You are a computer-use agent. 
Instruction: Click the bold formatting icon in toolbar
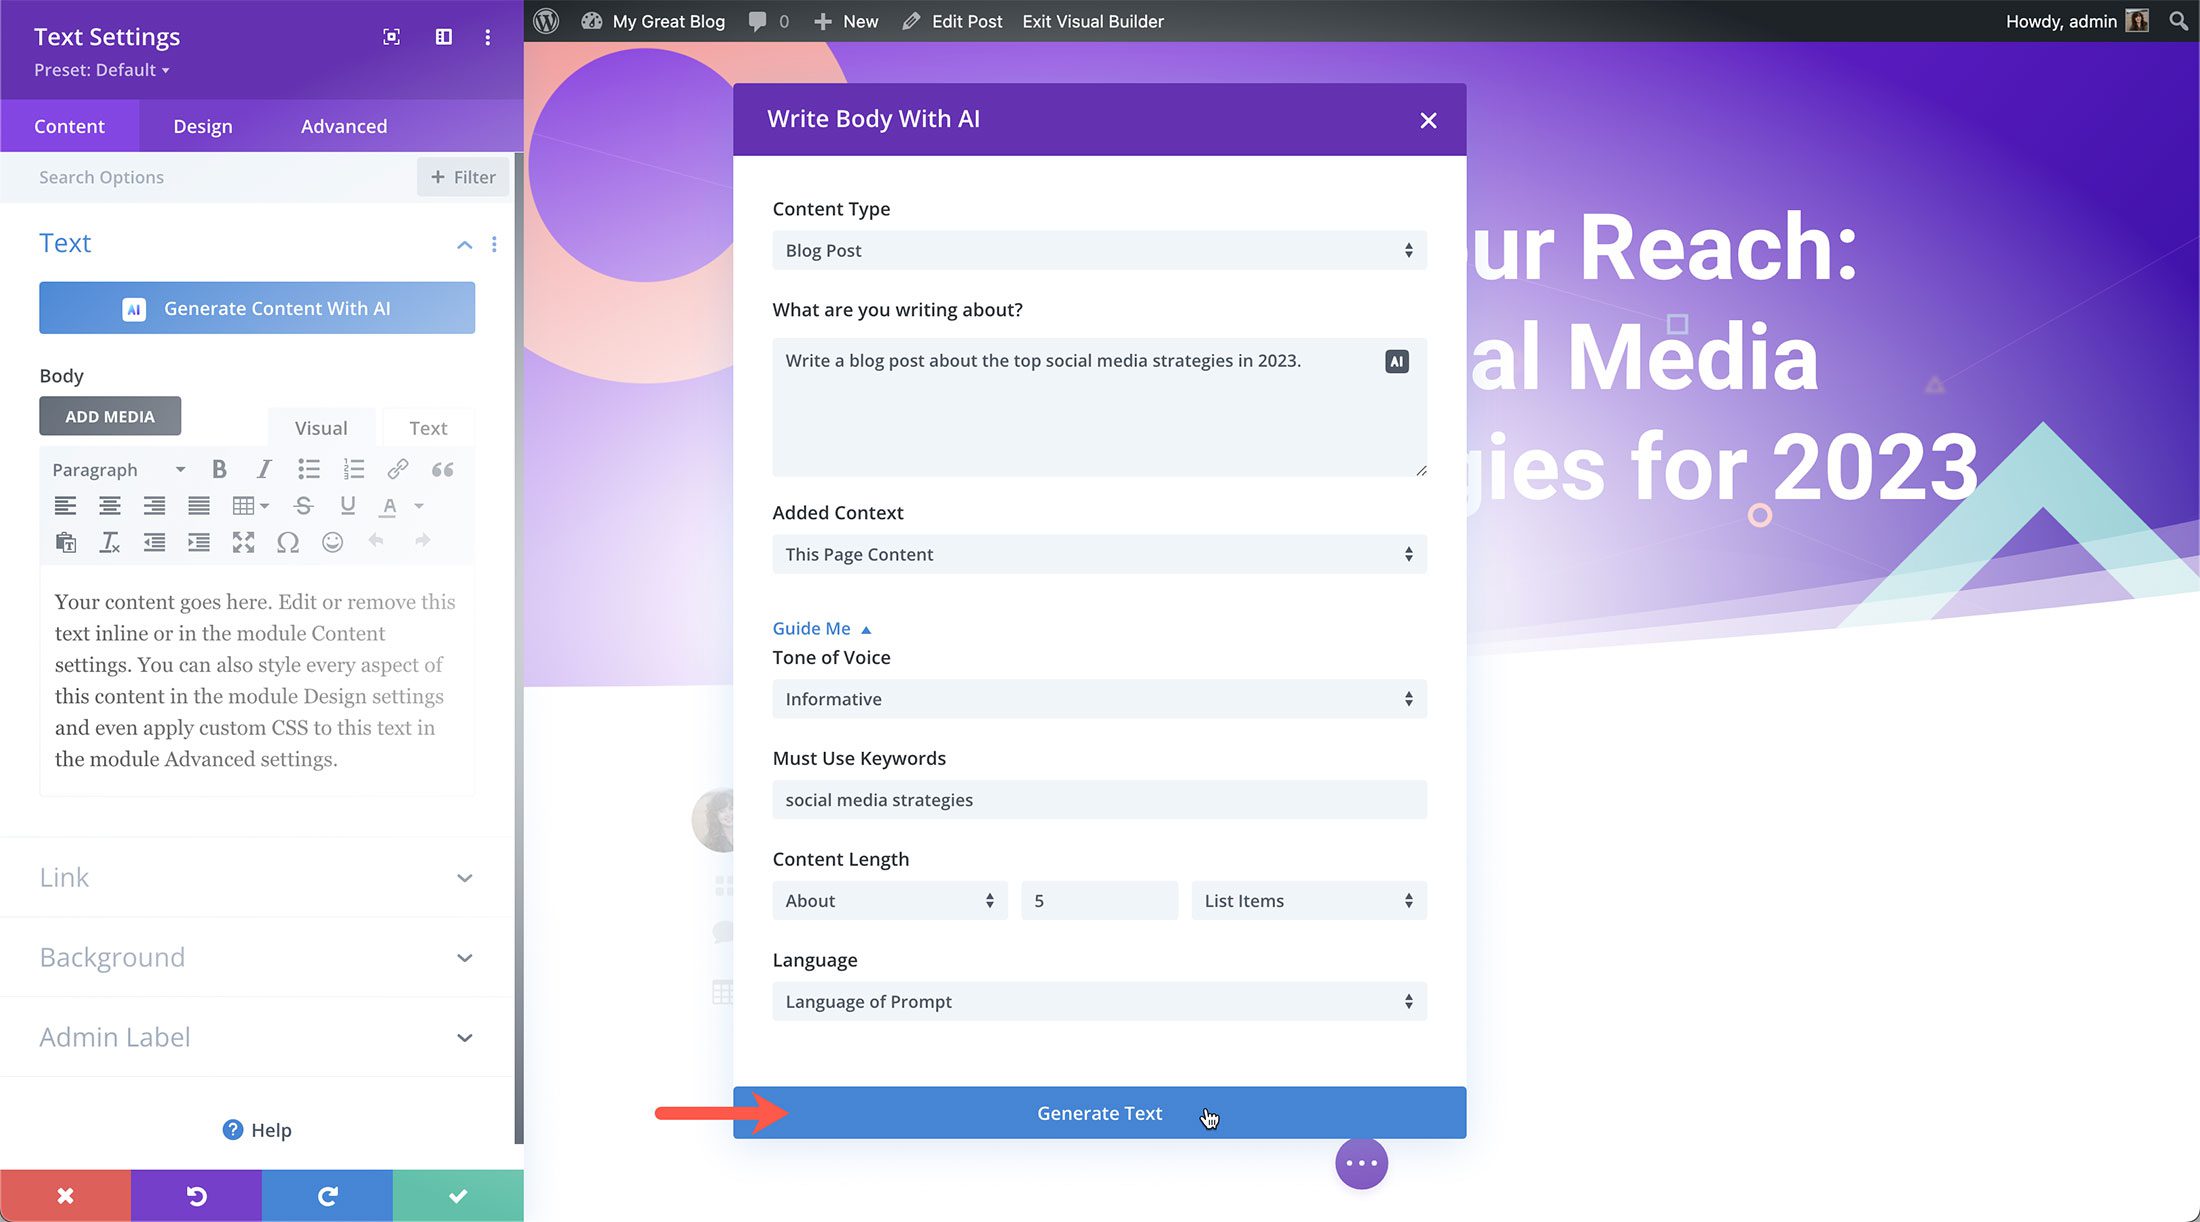(x=217, y=468)
